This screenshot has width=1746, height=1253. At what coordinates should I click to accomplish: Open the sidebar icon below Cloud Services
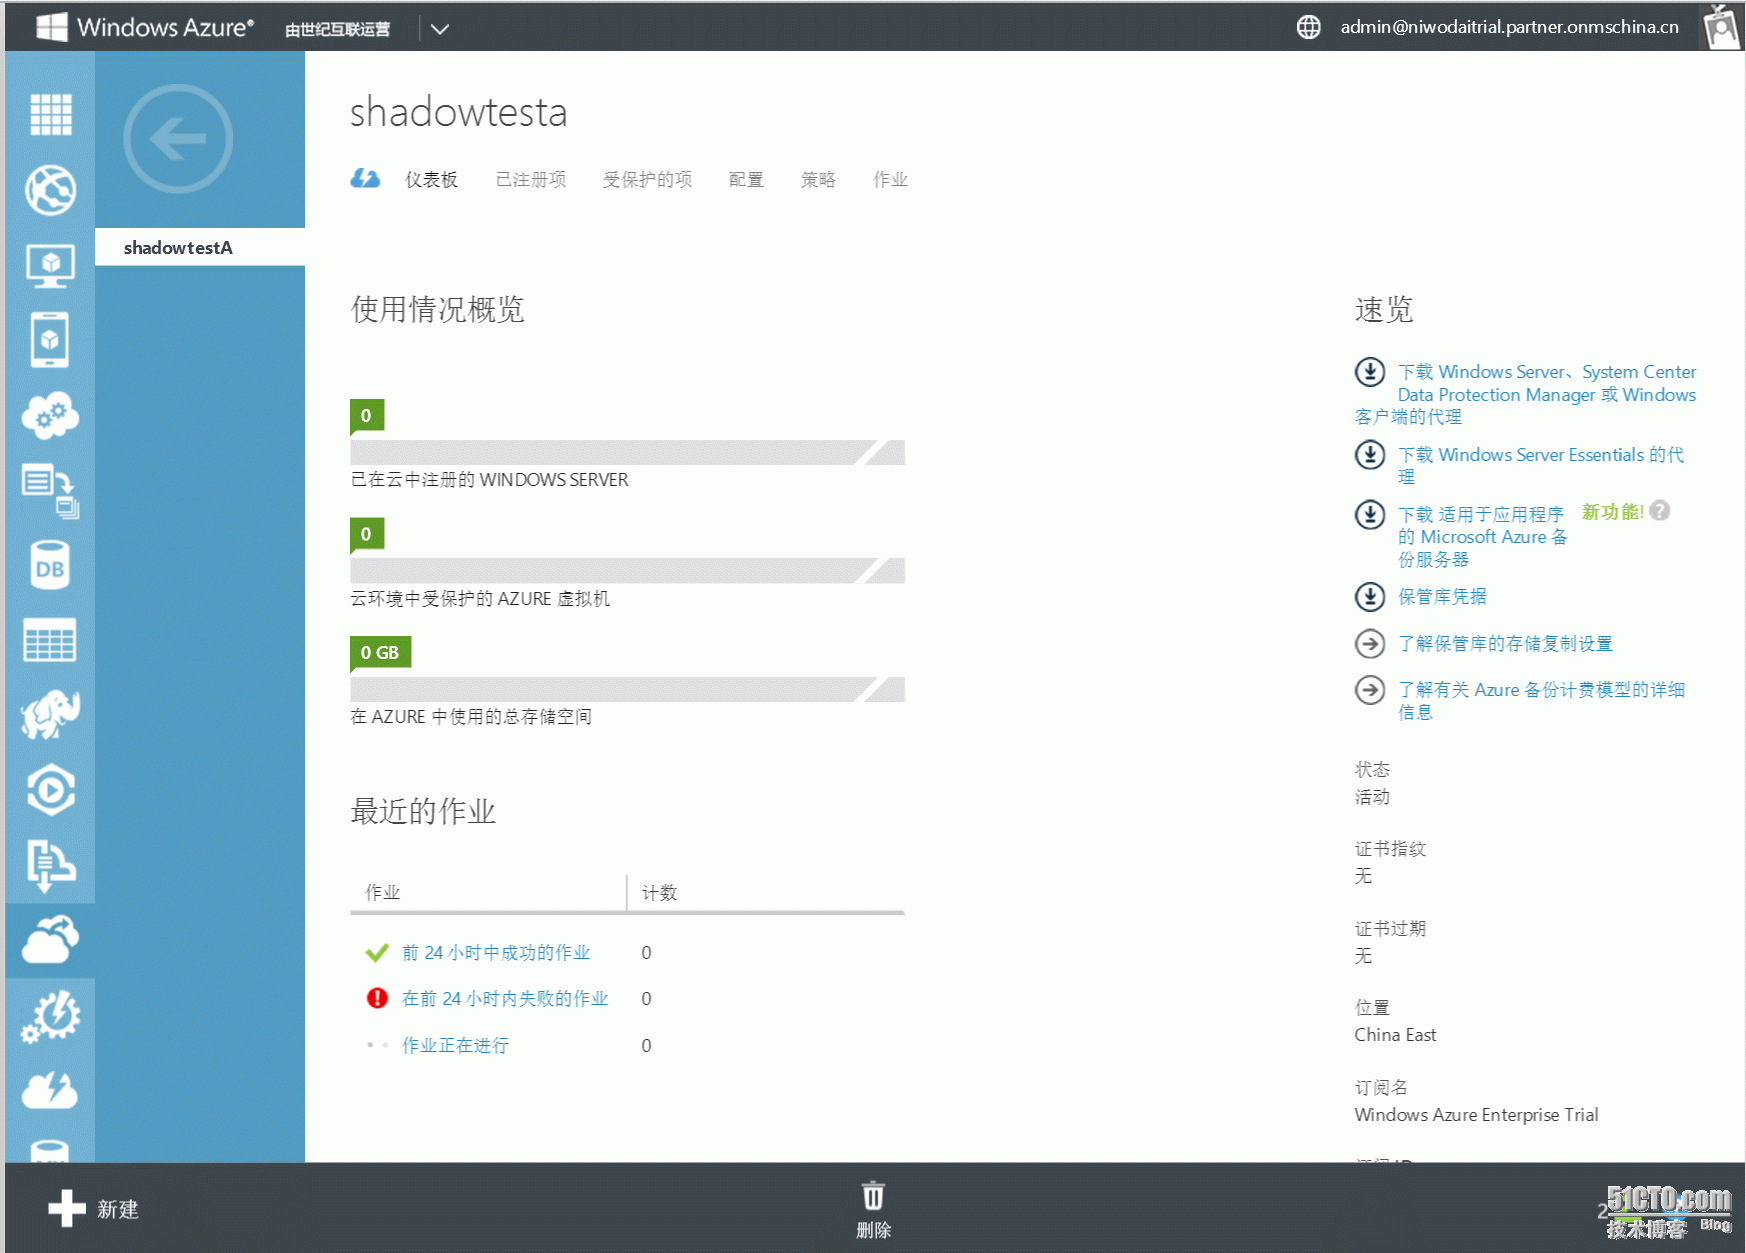pyautogui.click(x=50, y=490)
